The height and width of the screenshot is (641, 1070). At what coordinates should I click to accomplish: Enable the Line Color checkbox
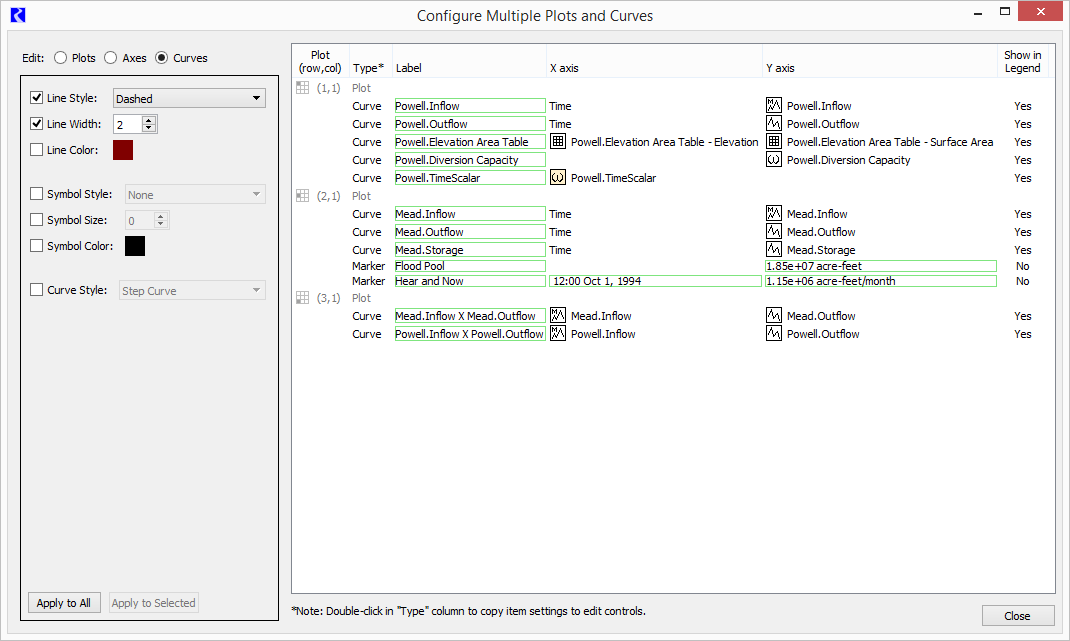pyautogui.click(x=37, y=149)
